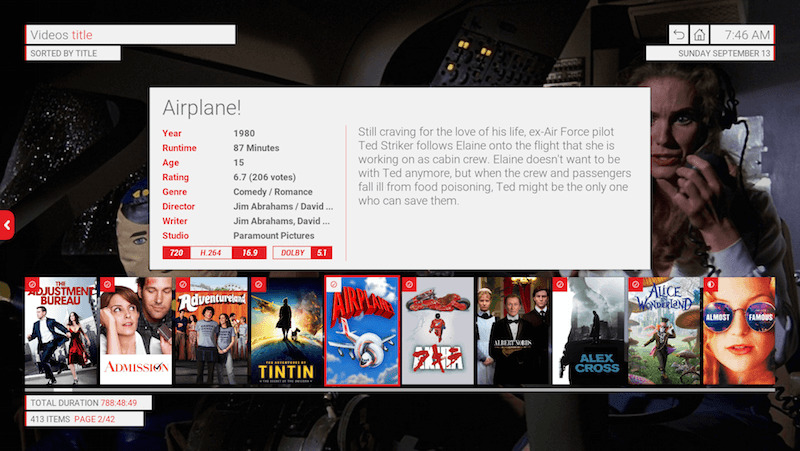Screen dimensions: 800x451
Task: Click the Runtime value 87 Minutes
Action: (256, 148)
